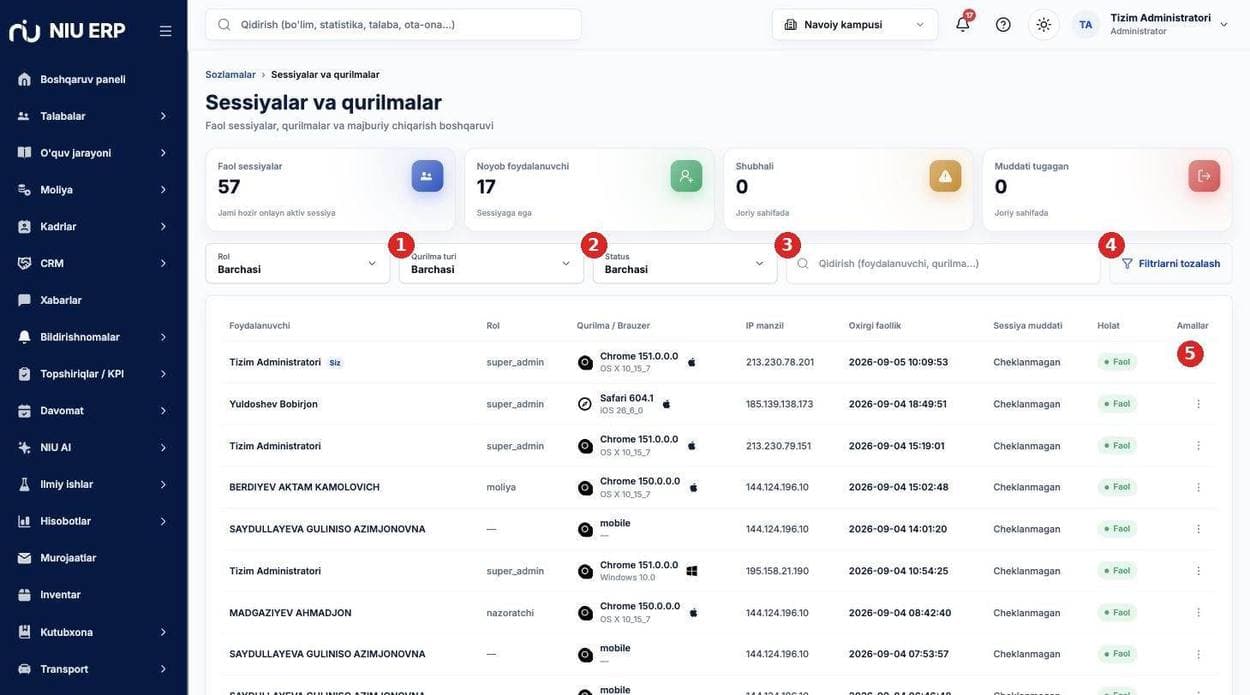Screen dimensions: 1250x695
Task: Click the Faol badge in the MADGAZIYEV AHMADJON row
Action: (1117, 612)
